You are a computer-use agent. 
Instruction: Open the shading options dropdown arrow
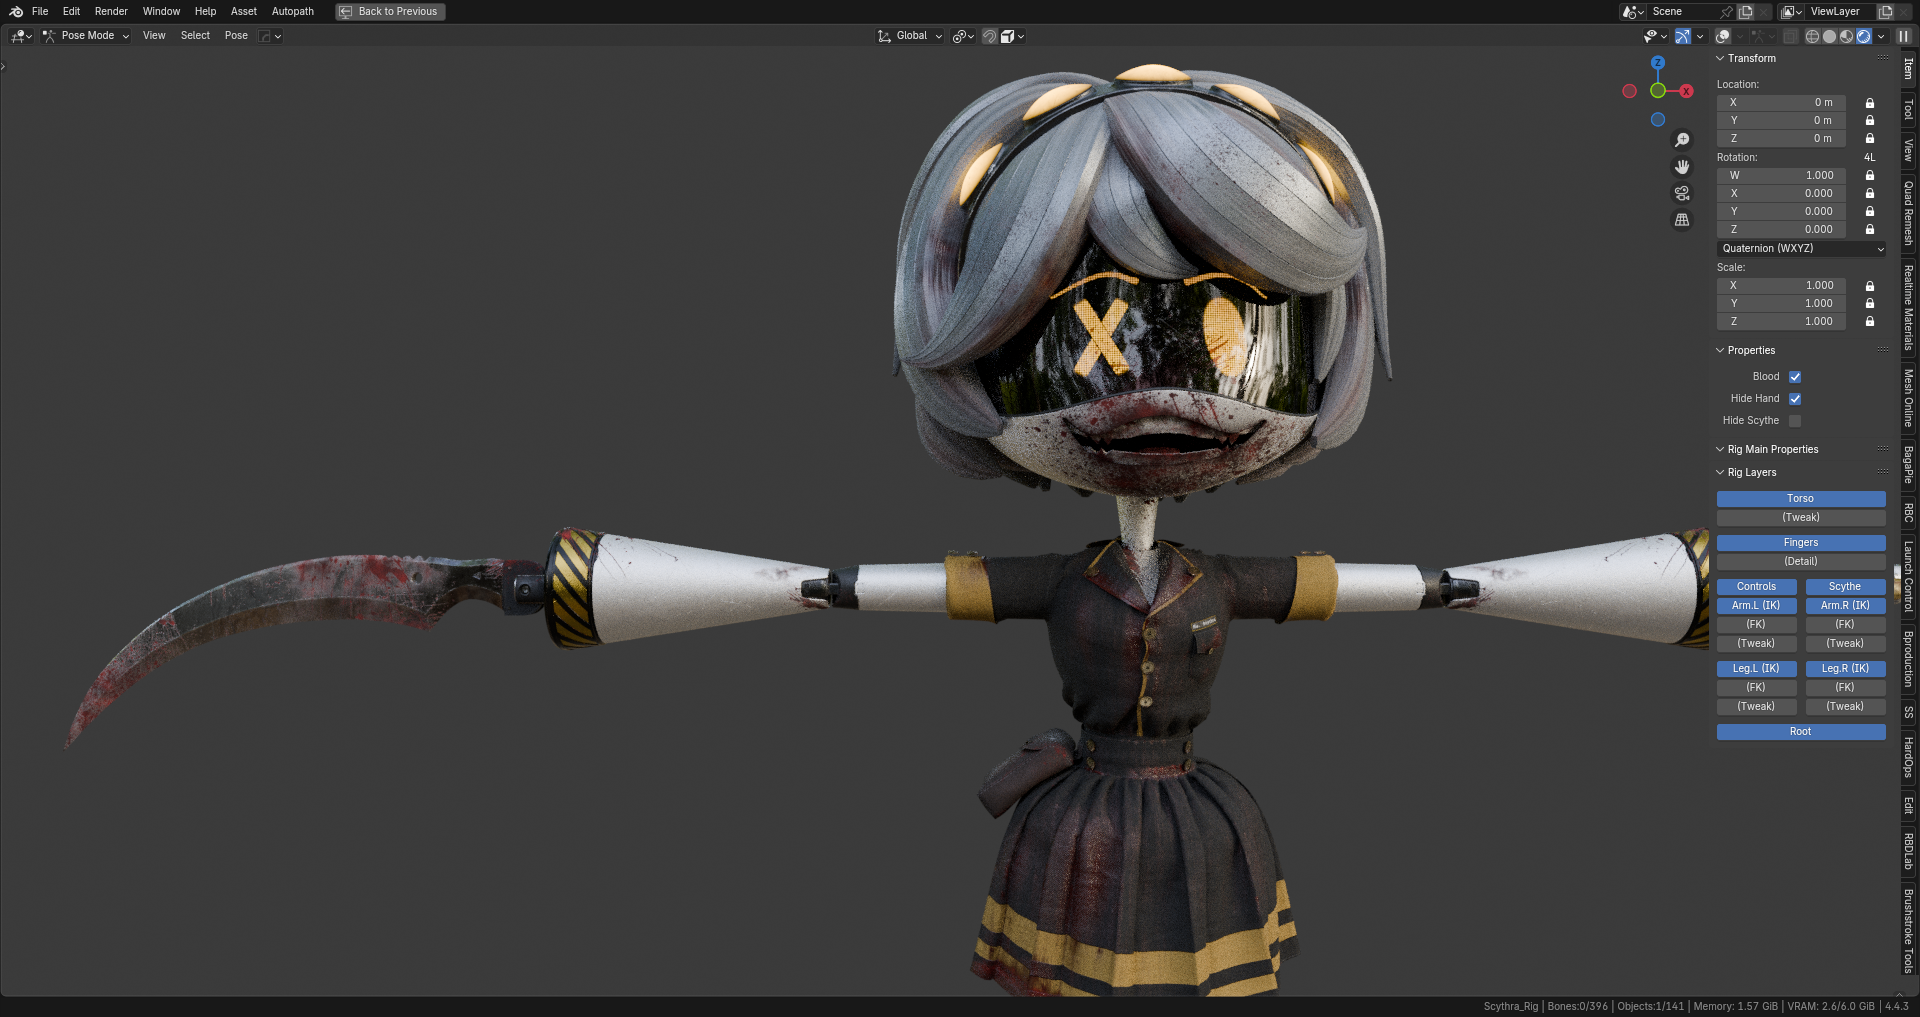(1881, 36)
